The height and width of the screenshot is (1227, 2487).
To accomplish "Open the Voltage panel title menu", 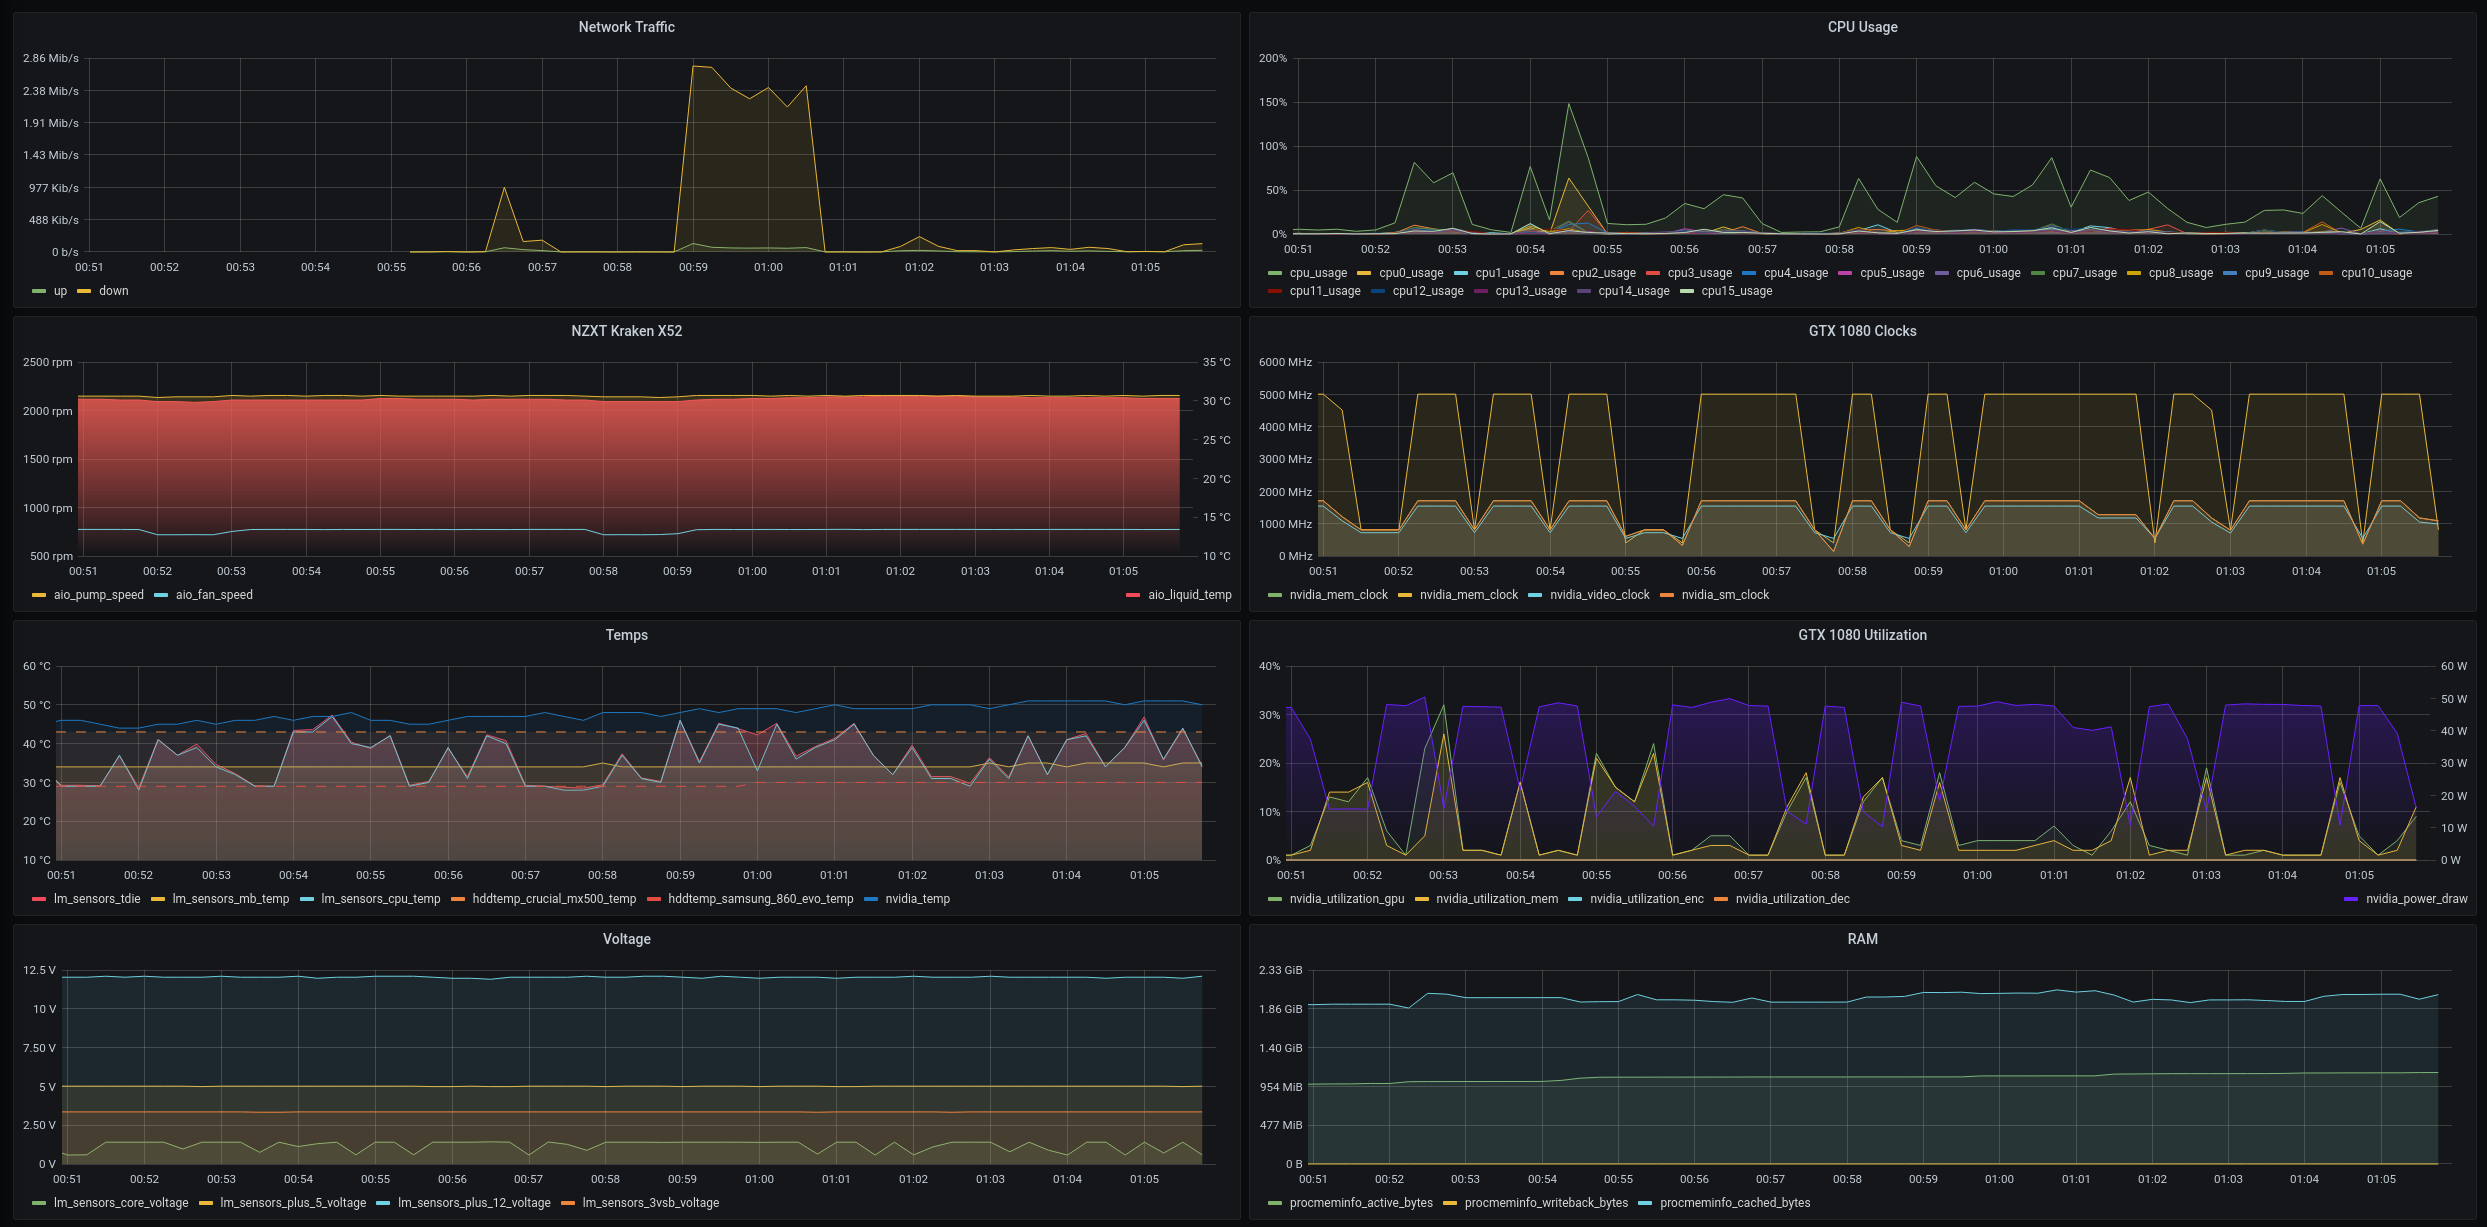I will pos(626,939).
